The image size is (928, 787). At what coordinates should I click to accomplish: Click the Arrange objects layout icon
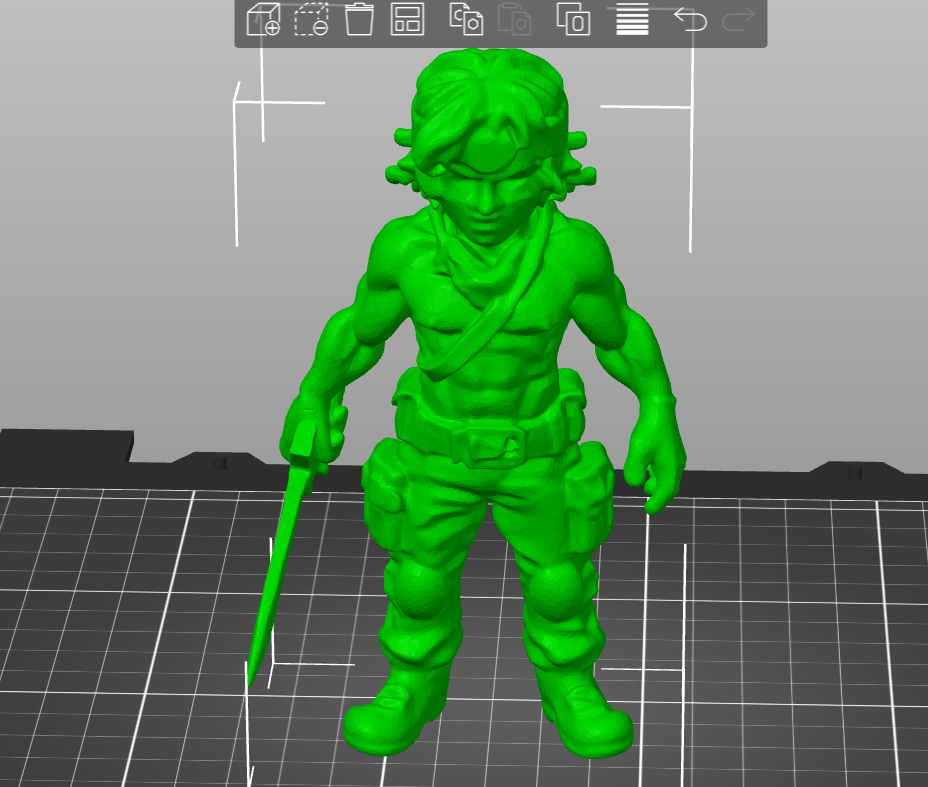click(407, 20)
